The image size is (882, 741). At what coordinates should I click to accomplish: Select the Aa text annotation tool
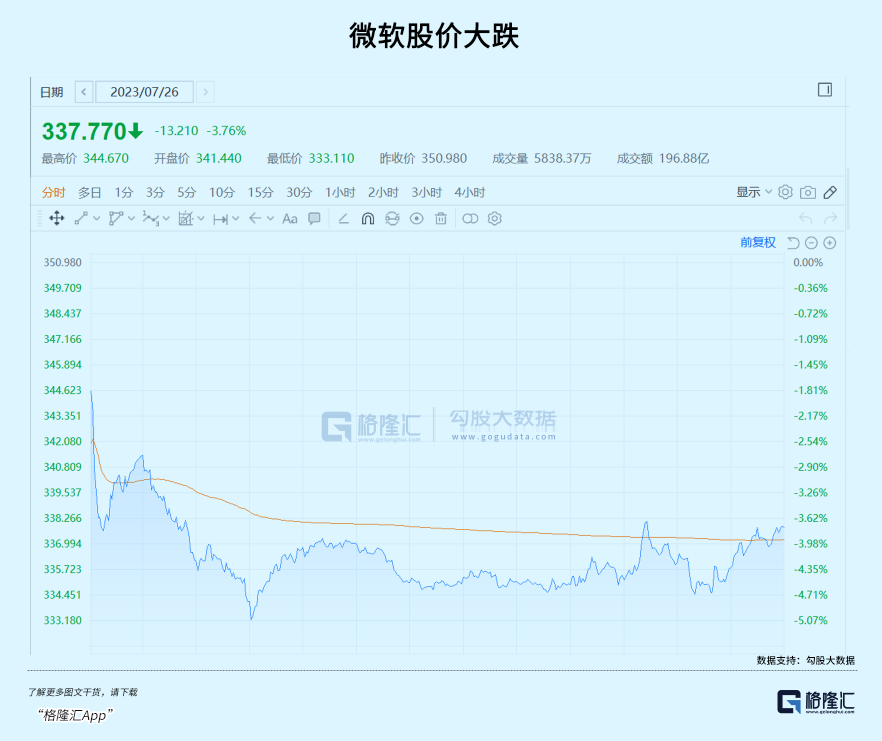point(290,219)
